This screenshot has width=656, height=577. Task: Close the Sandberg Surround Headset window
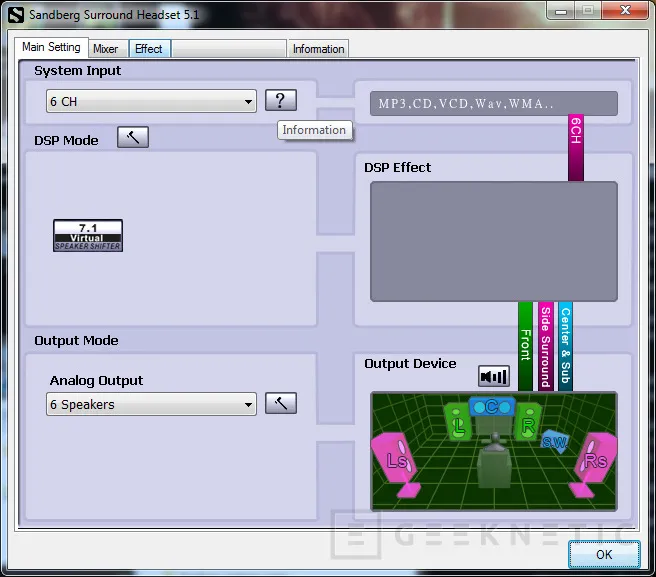pyautogui.click(x=625, y=10)
